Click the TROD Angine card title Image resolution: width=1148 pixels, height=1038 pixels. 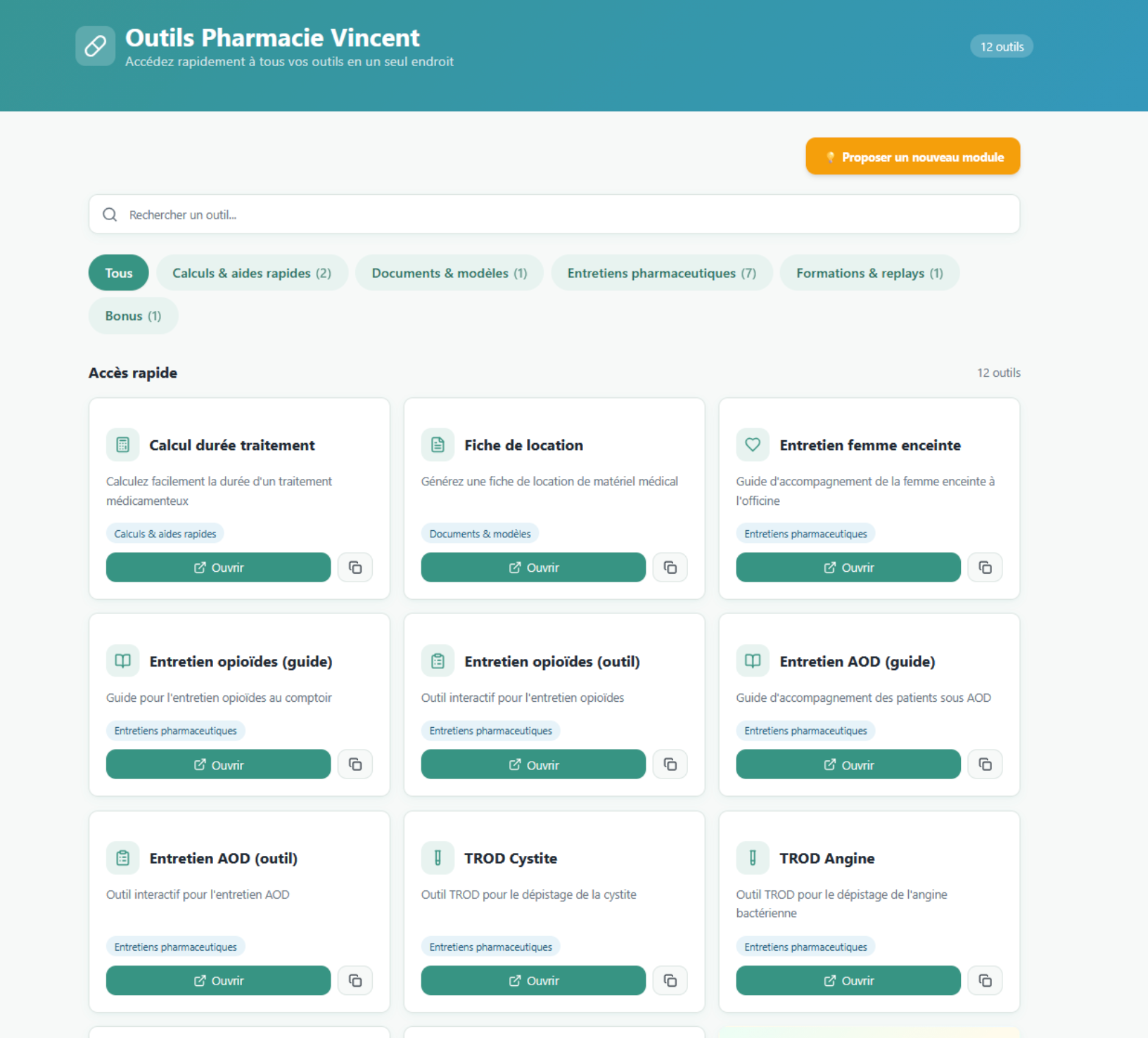(x=827, y=858)
